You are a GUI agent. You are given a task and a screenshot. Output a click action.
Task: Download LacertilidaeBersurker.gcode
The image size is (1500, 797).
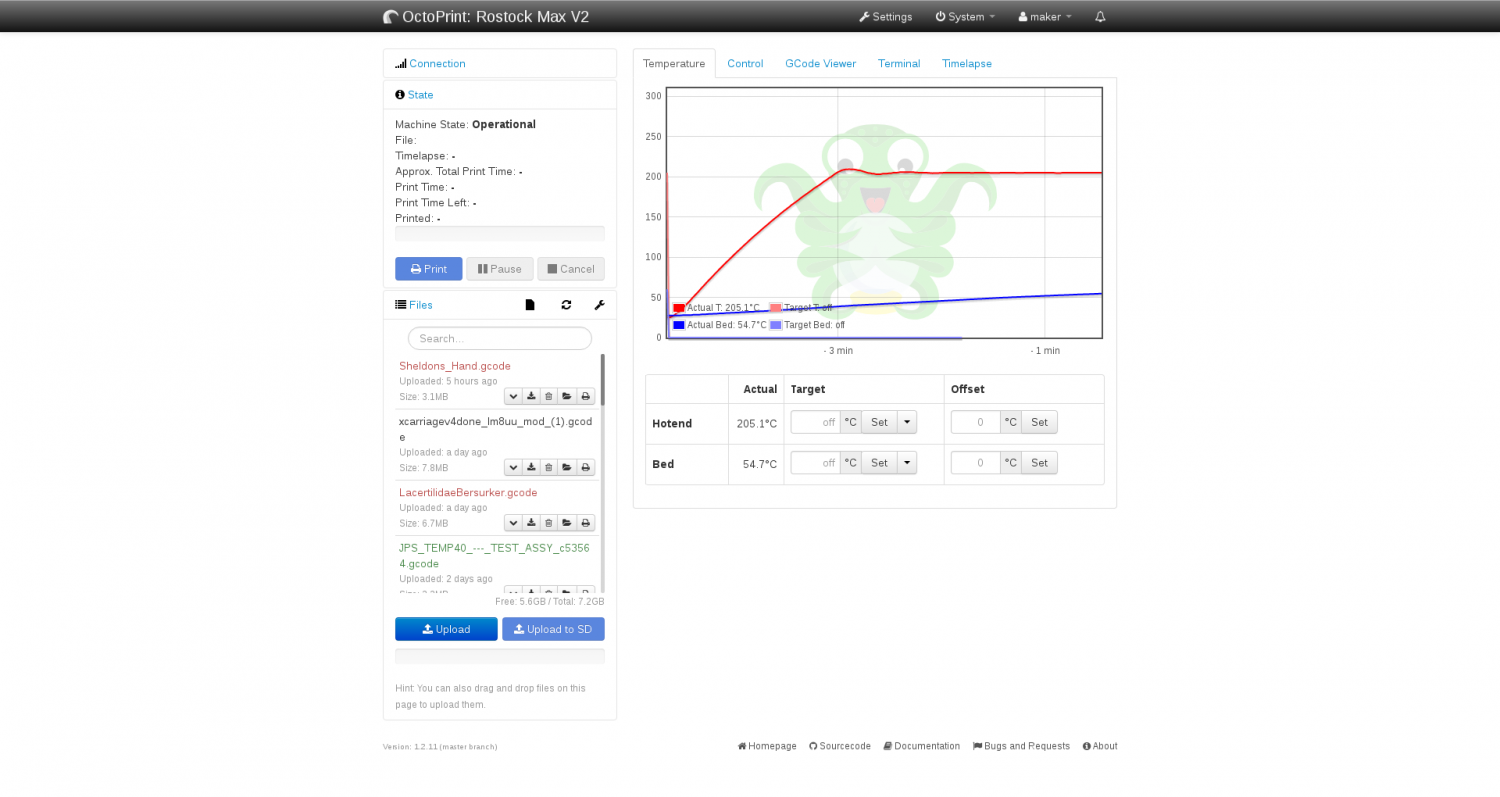[531, 522]
